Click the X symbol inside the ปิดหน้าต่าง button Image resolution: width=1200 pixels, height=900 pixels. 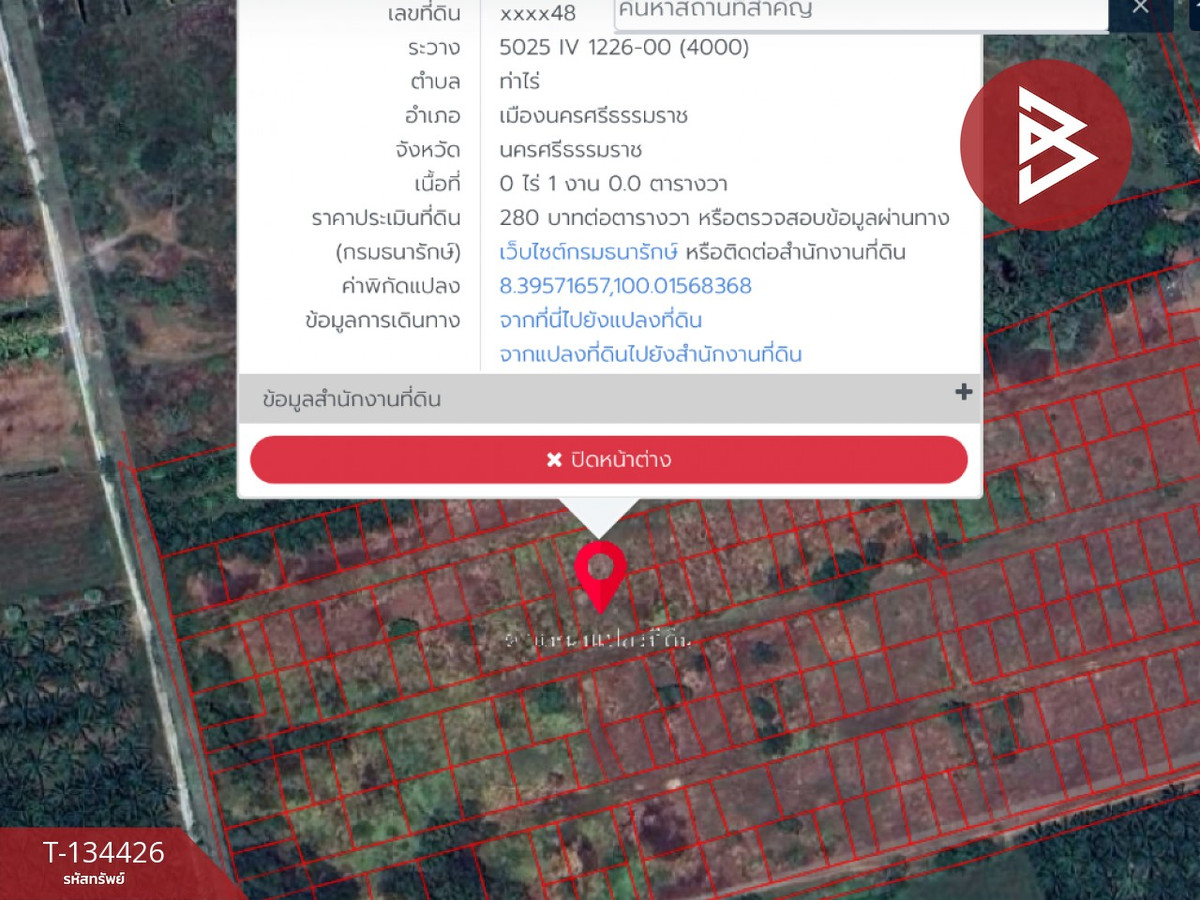pyautogui.click(x=554, y=460)
